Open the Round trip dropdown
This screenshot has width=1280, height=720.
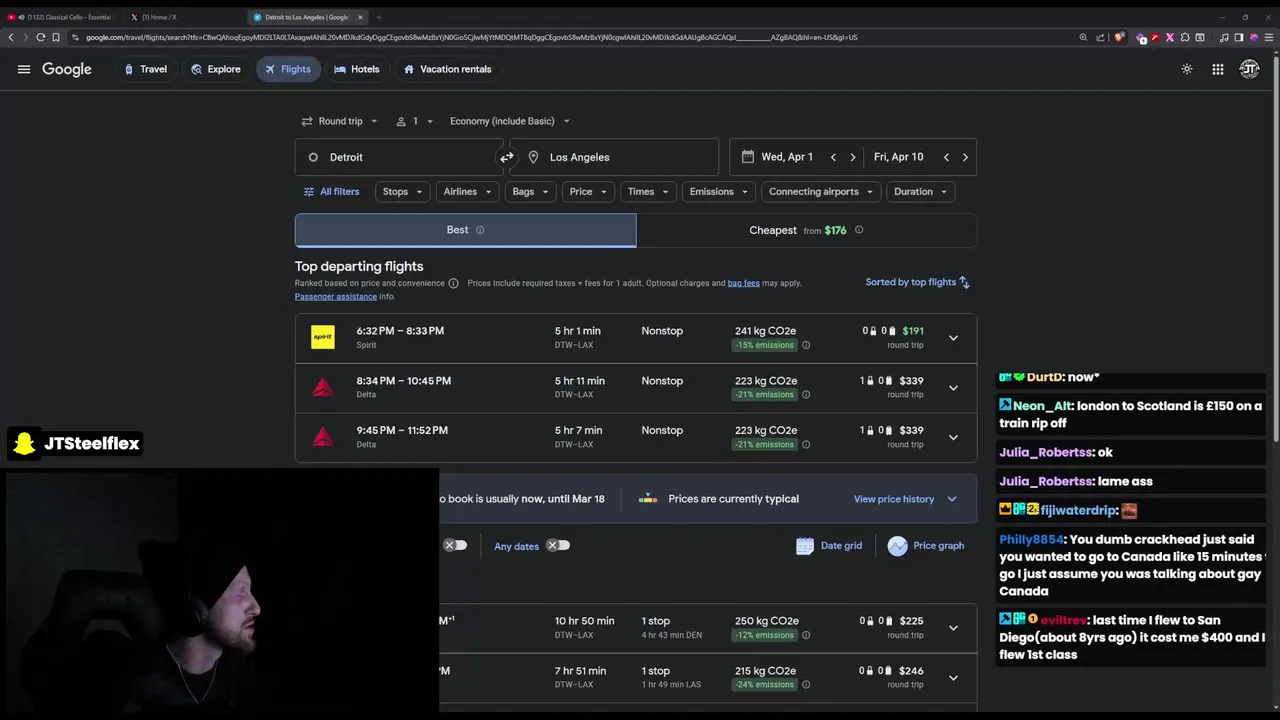340,121
